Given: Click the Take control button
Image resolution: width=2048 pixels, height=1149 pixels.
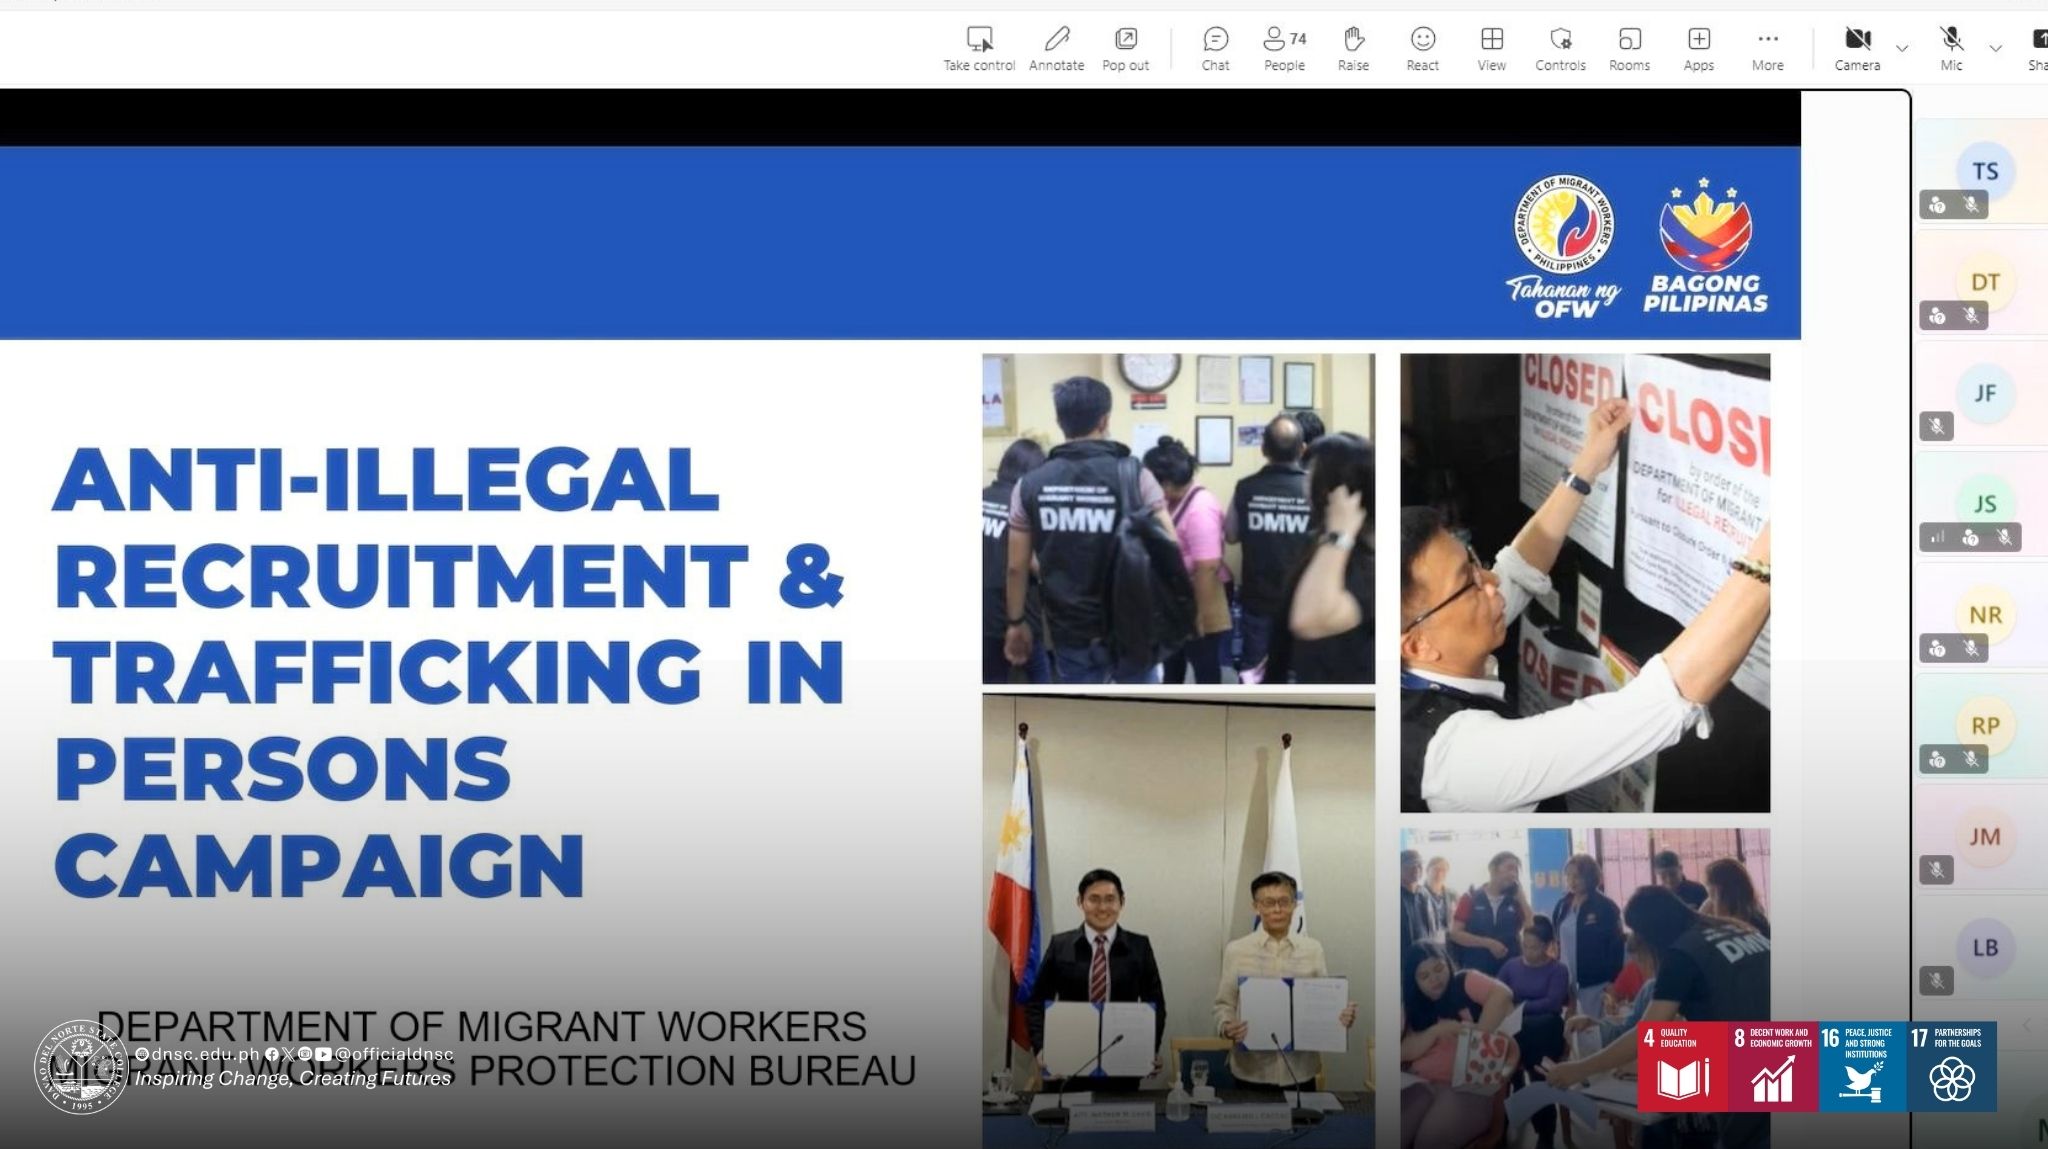Looking at the screenshot, I should tap(979, 49).
